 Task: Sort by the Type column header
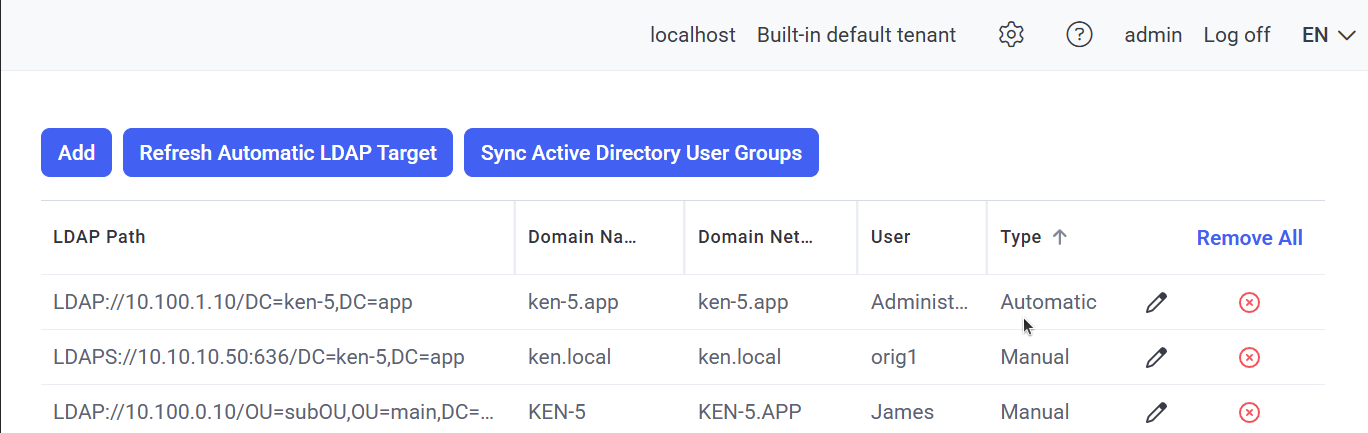pos(1021,237)
